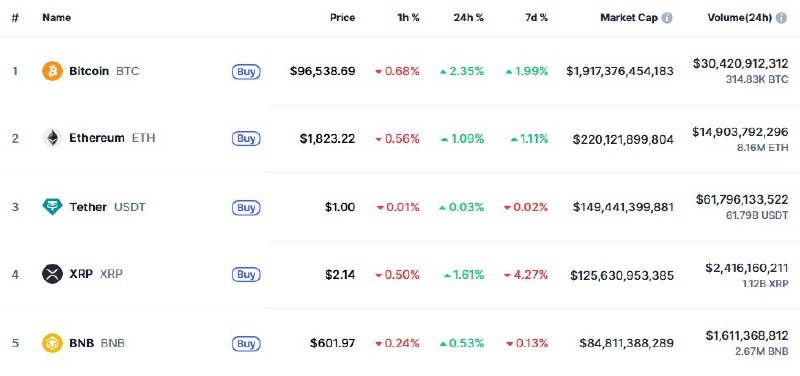Image resolution: width=800 pixels, height=376 pixels.
Task: Buy Ethereum using its Buy button
Action: (246, 139)
